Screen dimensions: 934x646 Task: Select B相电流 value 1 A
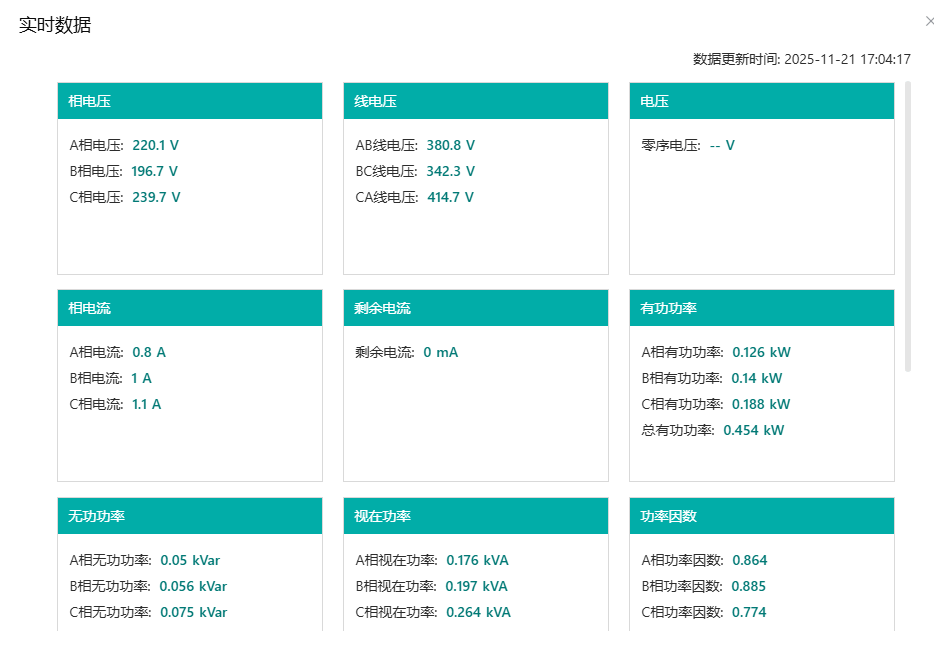click(141, 378)
